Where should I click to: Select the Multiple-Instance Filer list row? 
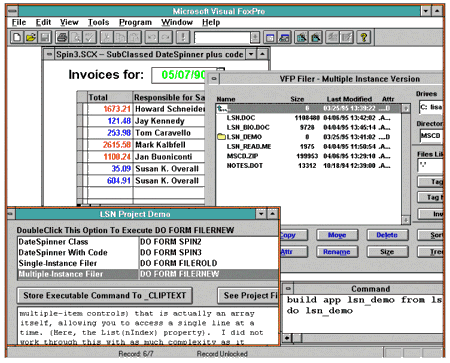point(148,274)
